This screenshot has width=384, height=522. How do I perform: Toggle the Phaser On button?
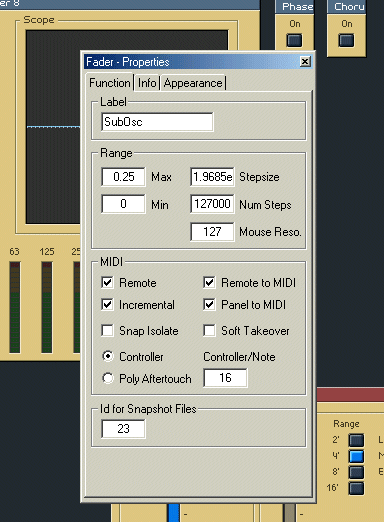[294, 41]
